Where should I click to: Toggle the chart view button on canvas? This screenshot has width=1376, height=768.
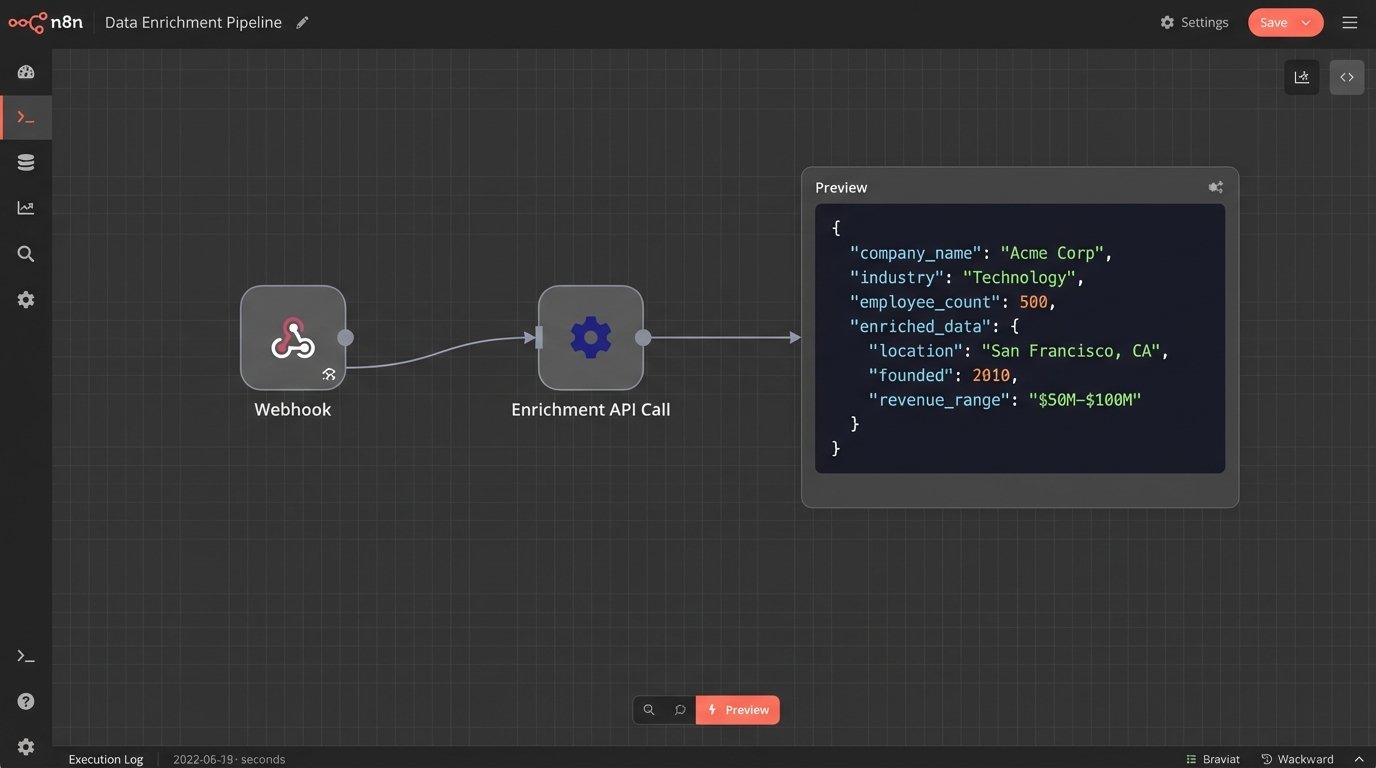point(1301,77)
